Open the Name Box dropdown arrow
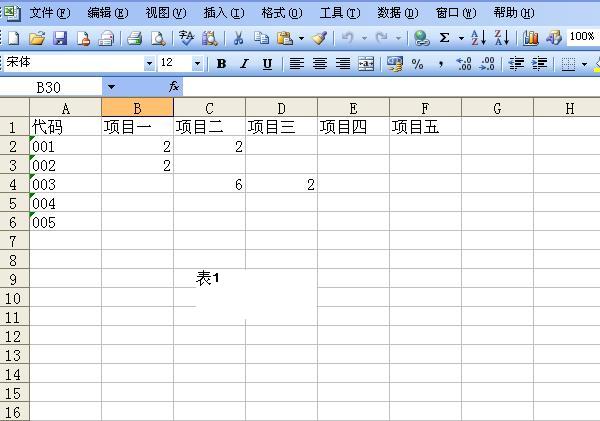Image resolution: width=600 pixels, height=421 pixels. (111, 87)
